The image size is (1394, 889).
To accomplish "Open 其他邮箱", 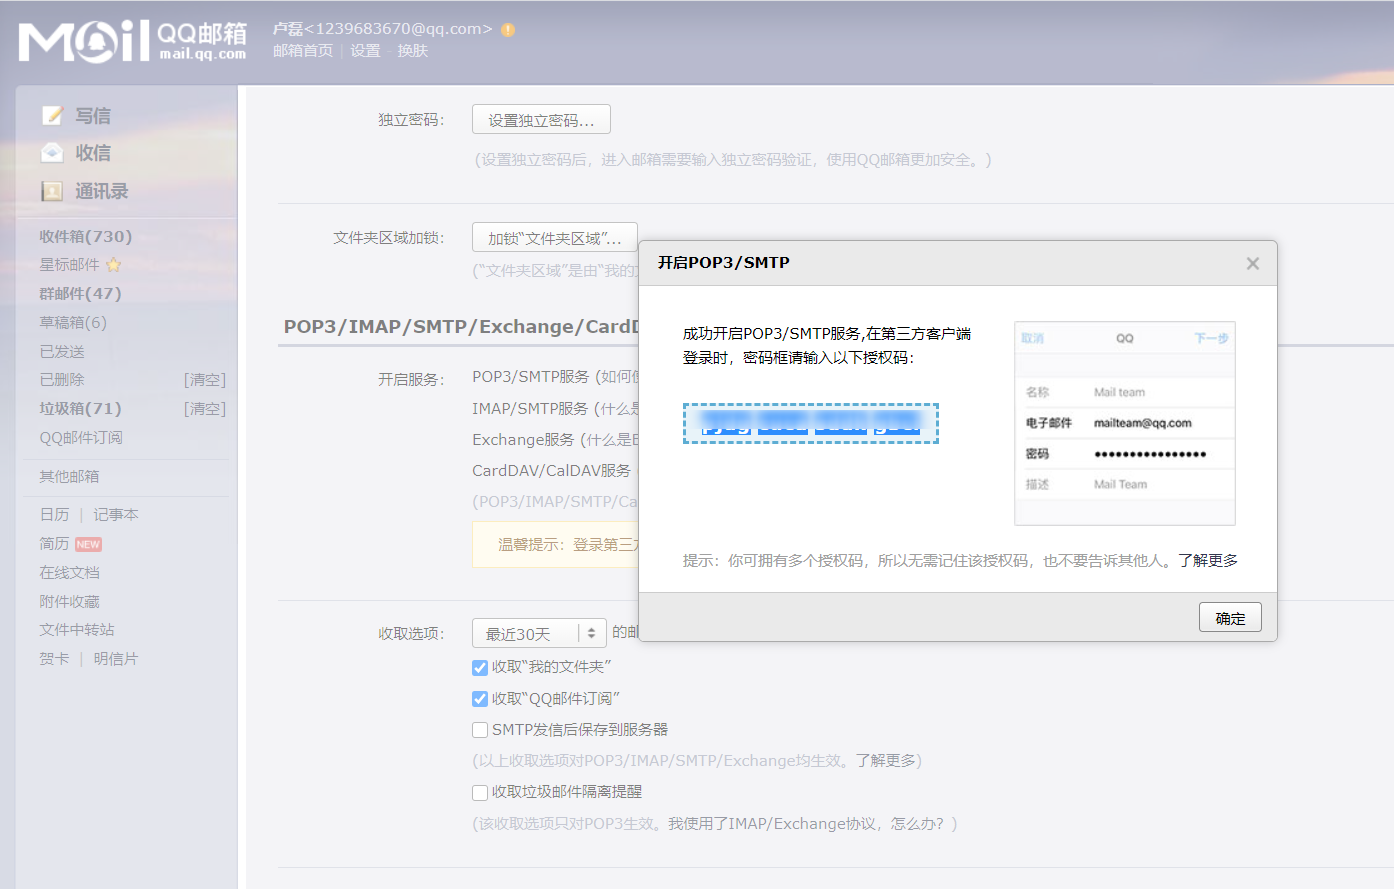I will [x=69, y=477].
